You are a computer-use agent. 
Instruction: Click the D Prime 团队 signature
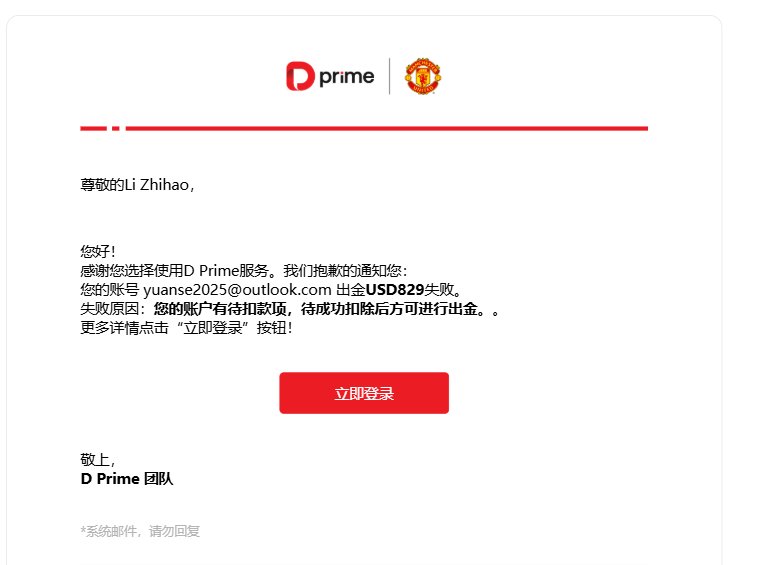[x=127, y=478]
